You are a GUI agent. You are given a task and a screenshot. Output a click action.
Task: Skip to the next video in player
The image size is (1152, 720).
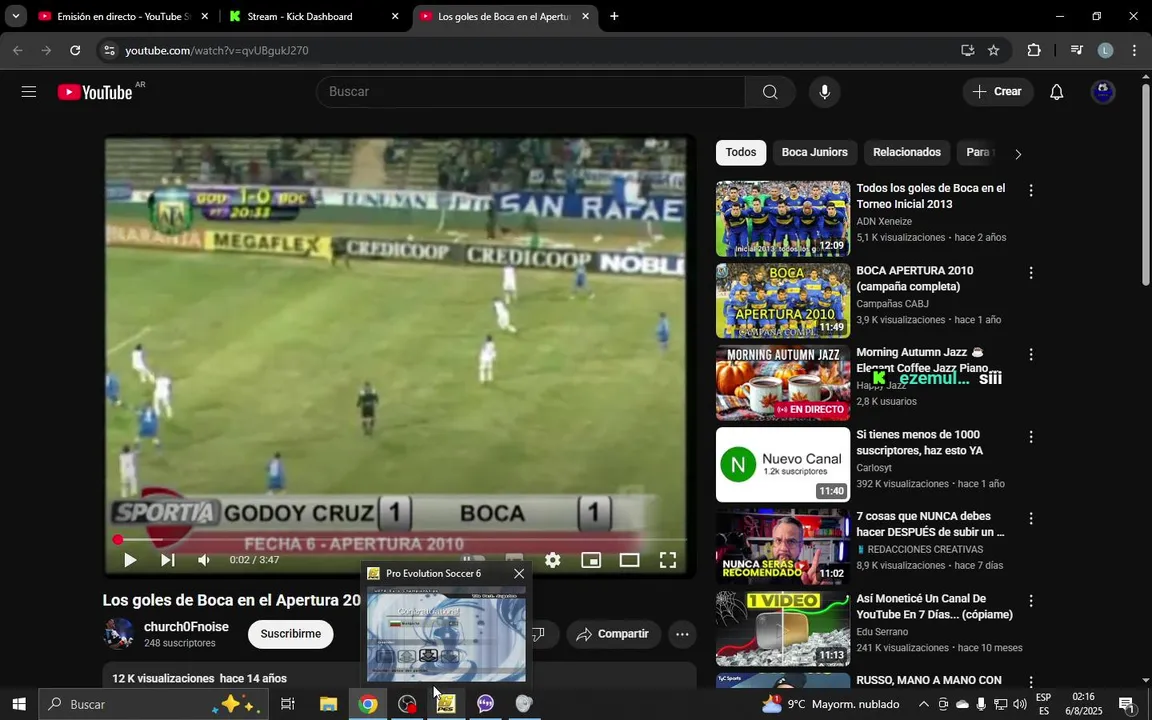168,560
